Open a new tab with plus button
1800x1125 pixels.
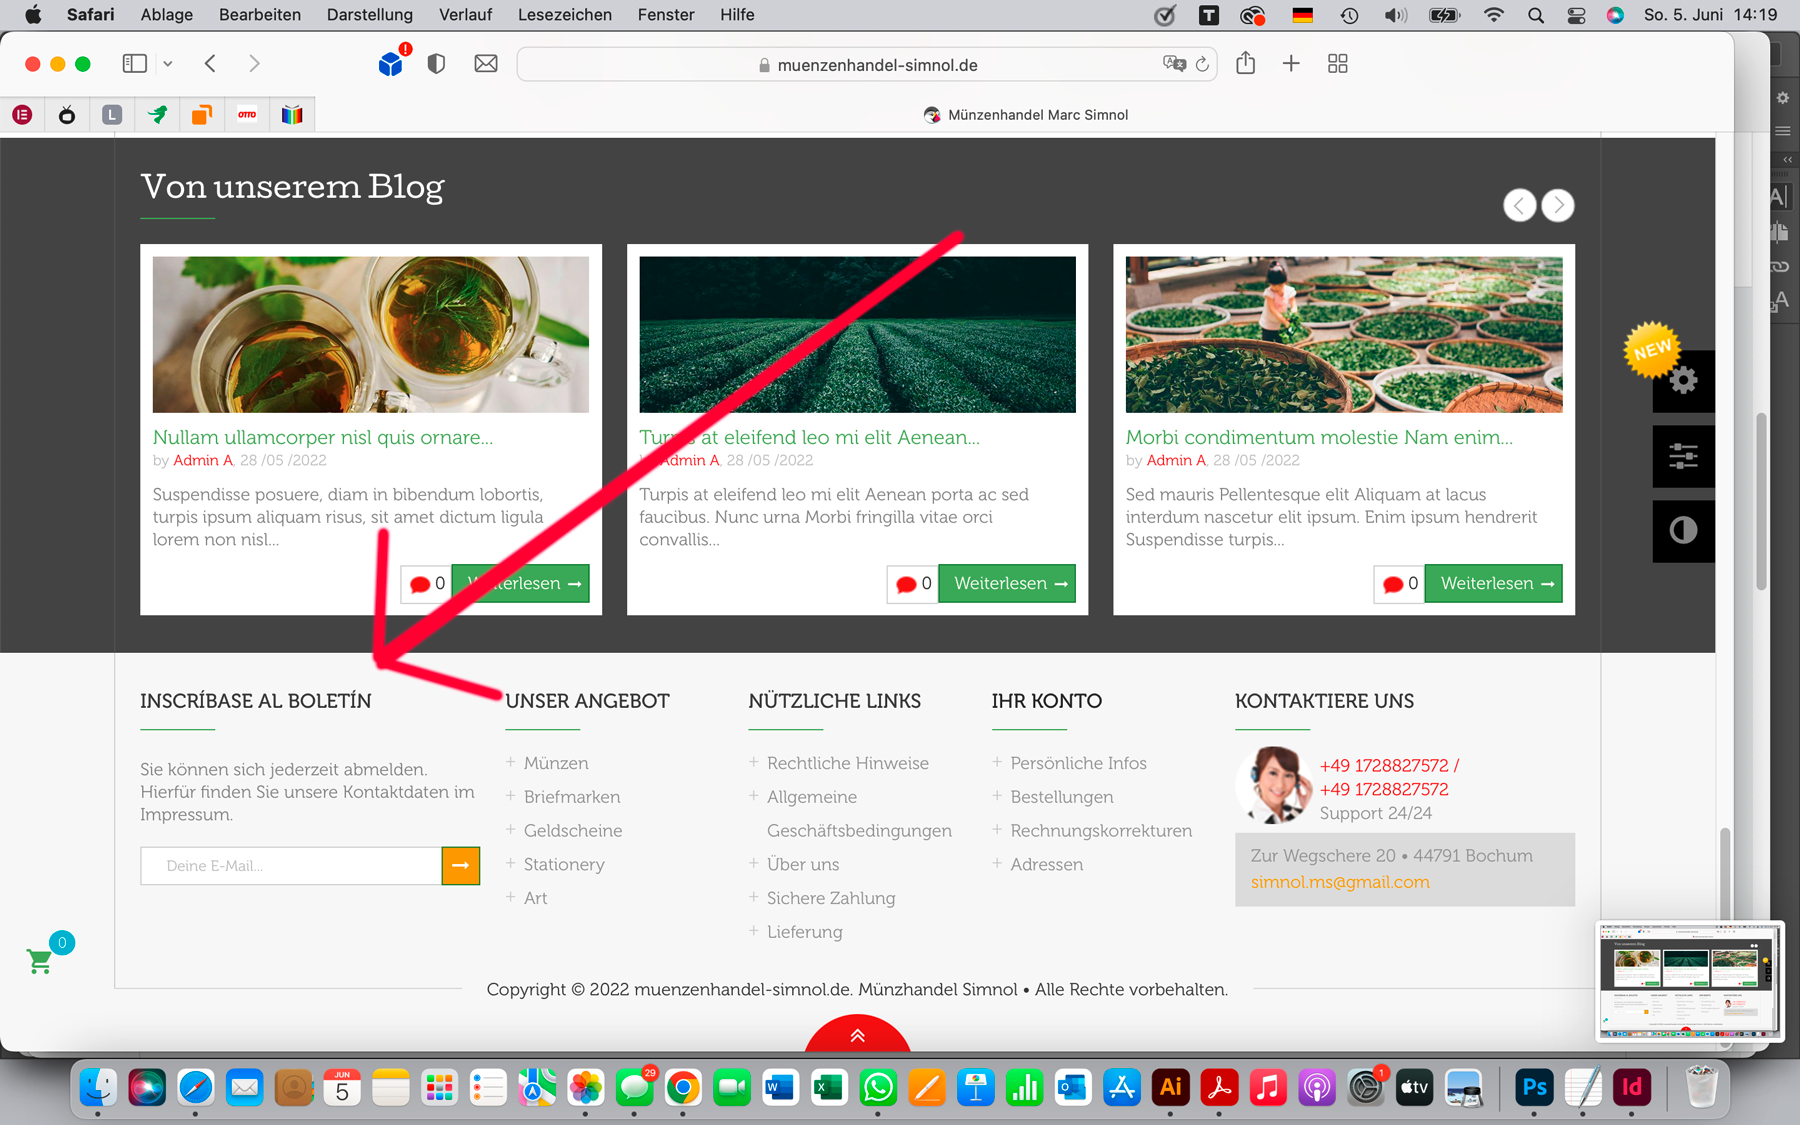(x=1291, y=64)
